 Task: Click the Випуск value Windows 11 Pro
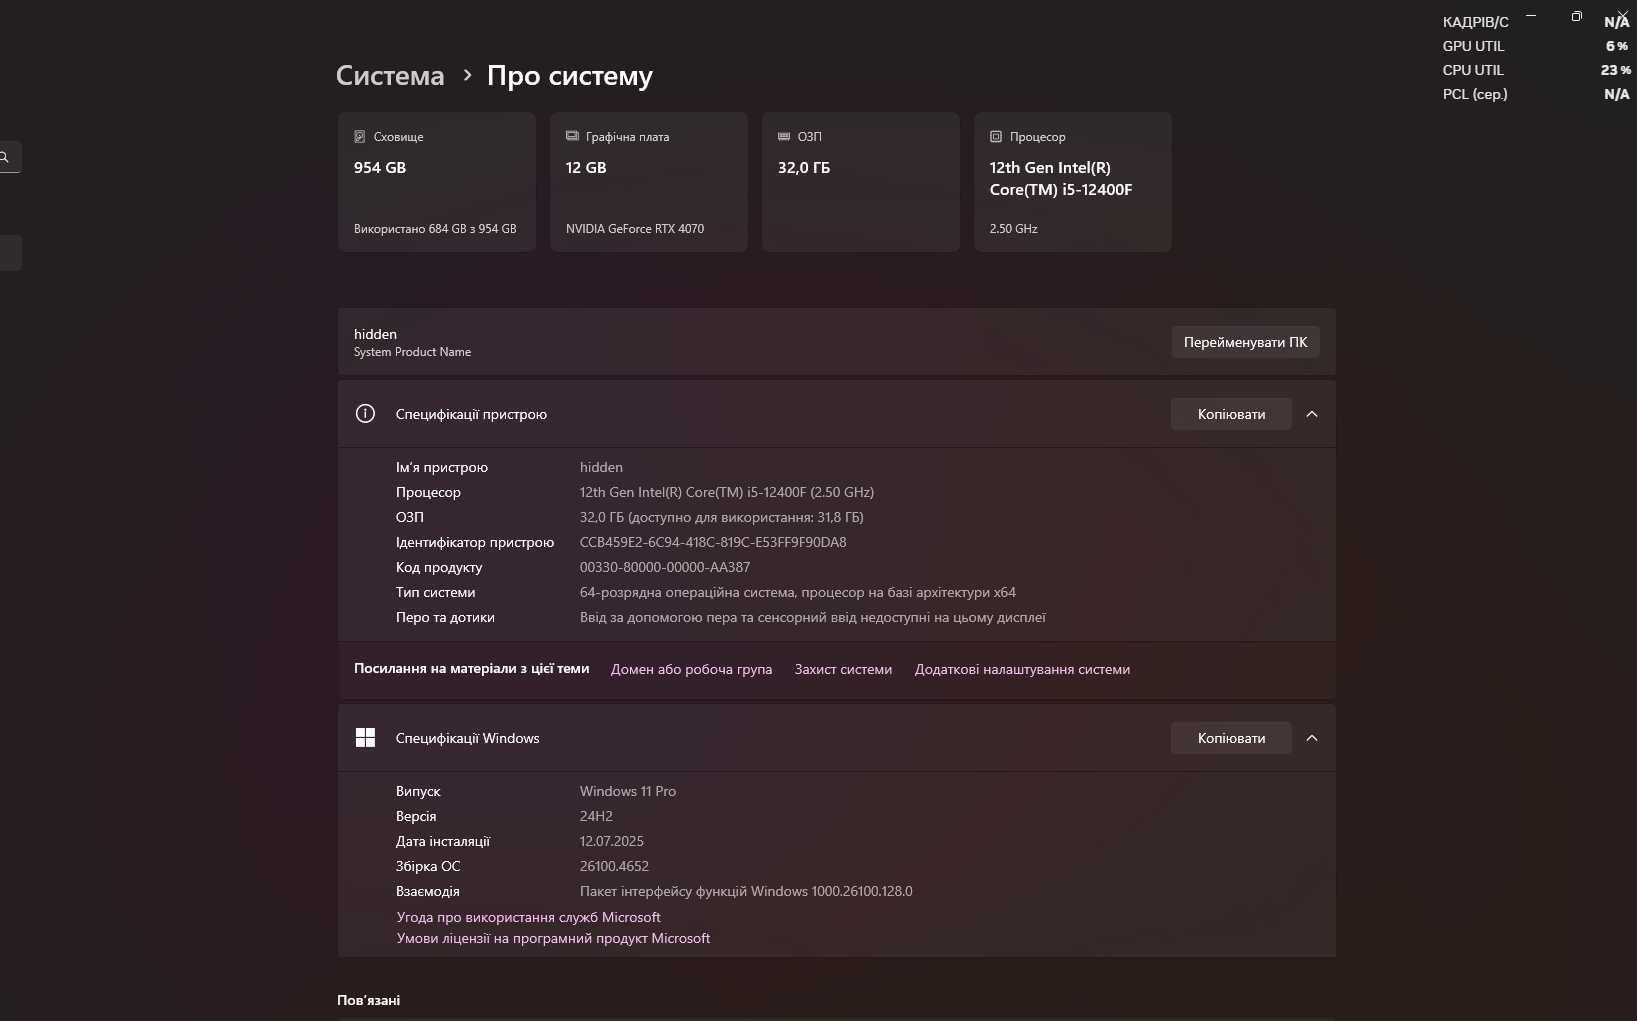pyautogui.click(x=628, y=791)
